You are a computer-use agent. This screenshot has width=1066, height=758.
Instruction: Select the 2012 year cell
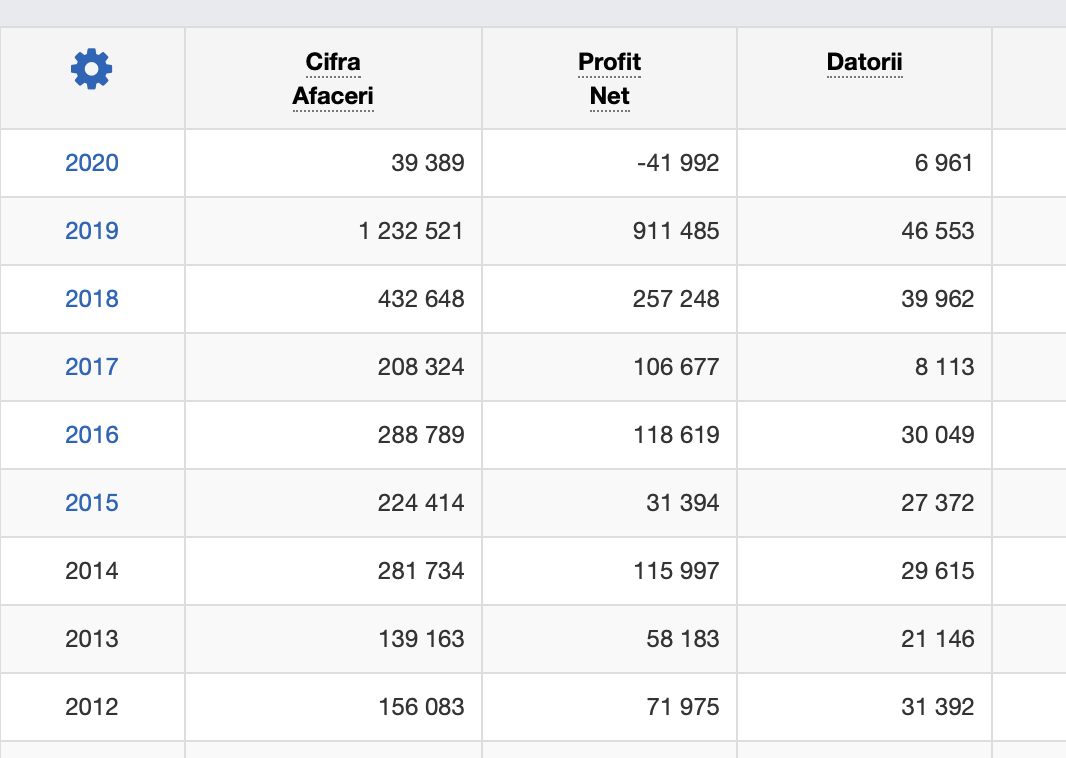[x=92, y=707]
